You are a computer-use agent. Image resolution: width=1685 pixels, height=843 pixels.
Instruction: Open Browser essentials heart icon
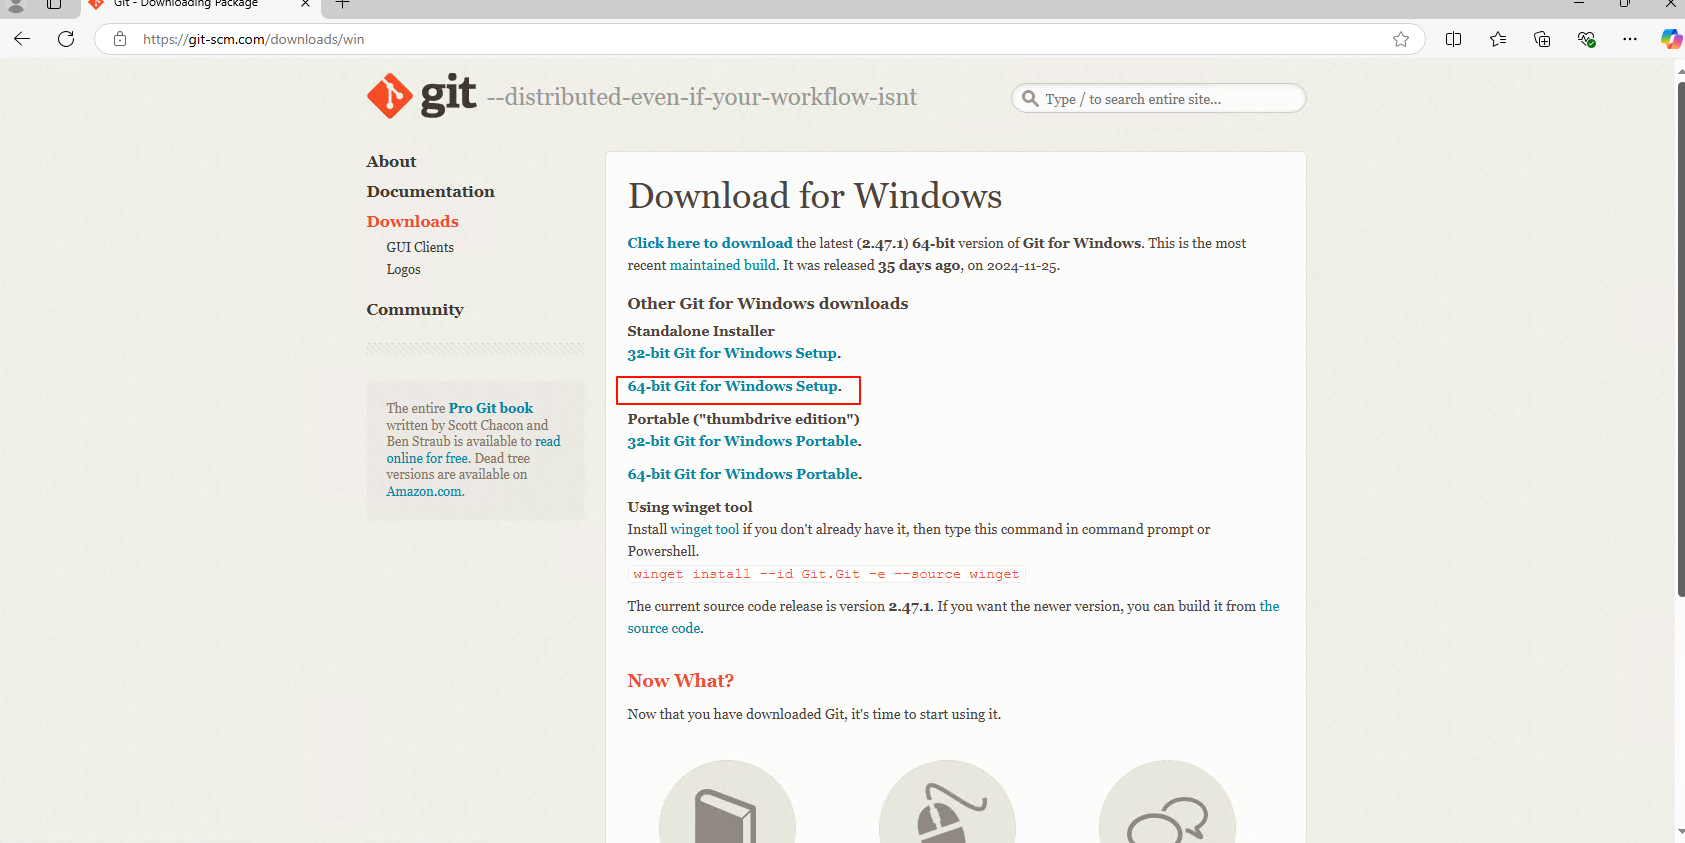coord(1586,39)
